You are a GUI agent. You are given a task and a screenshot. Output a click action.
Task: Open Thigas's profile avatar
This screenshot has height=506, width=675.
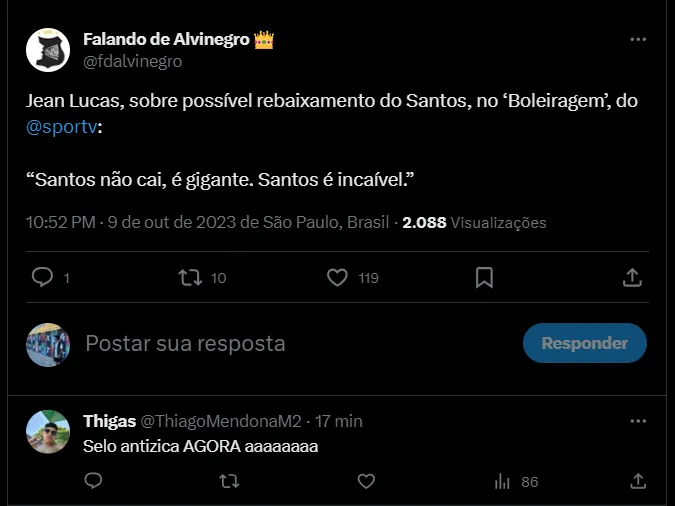pyautogui.click(x=47, y=430)
